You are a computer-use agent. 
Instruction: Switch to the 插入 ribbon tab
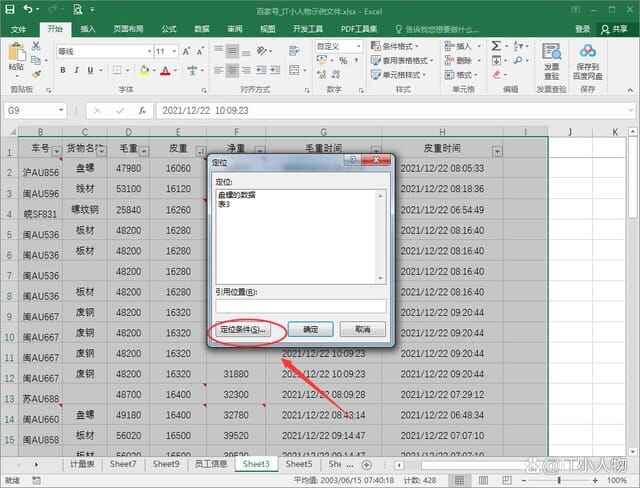click(88, 29)
